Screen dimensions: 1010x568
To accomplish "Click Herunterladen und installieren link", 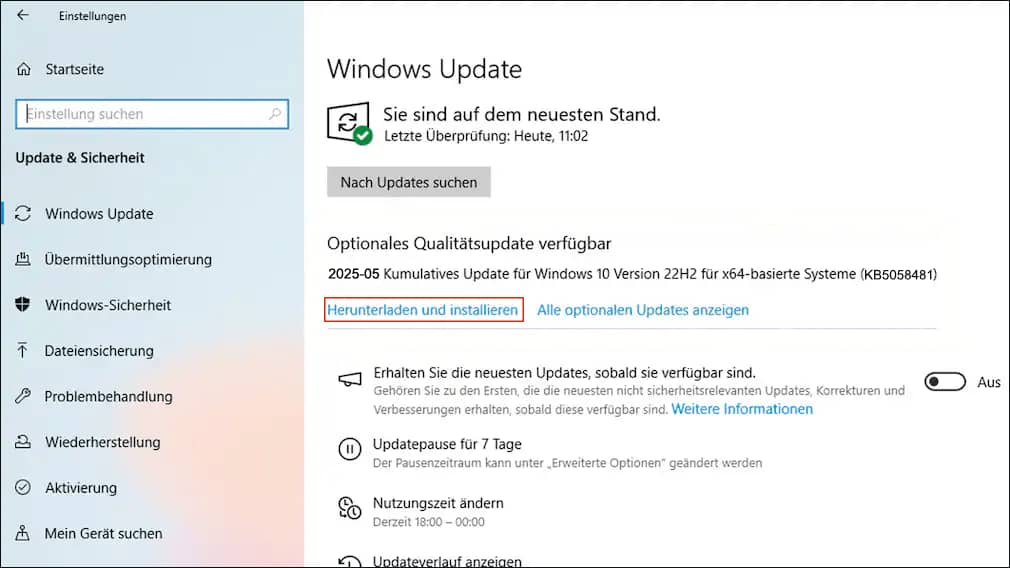I will [423, 310].
